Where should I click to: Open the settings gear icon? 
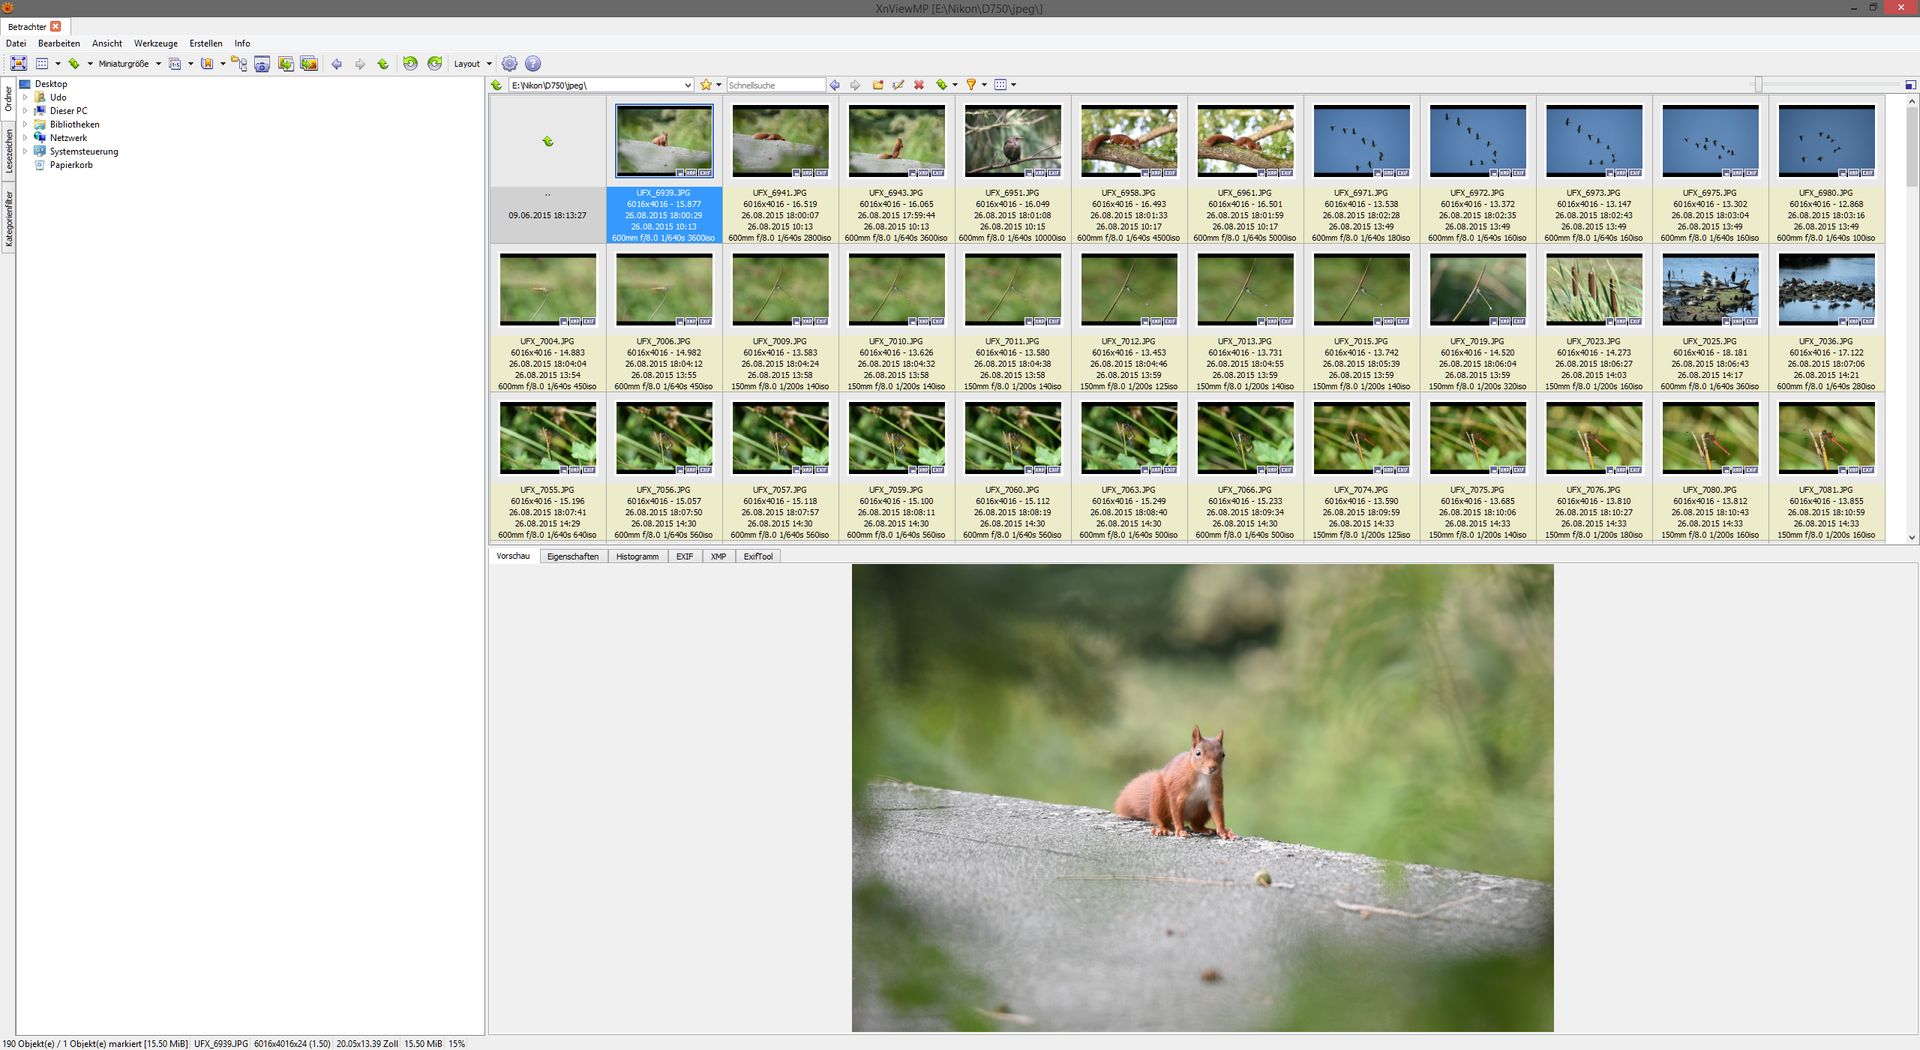click(510, 64)
